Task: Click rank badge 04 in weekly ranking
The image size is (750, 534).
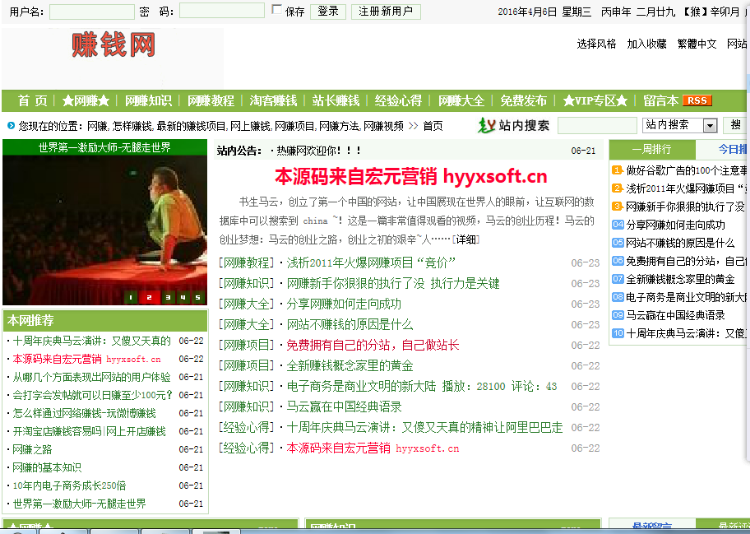Action: pyautogui.click(x=618, y=224)
